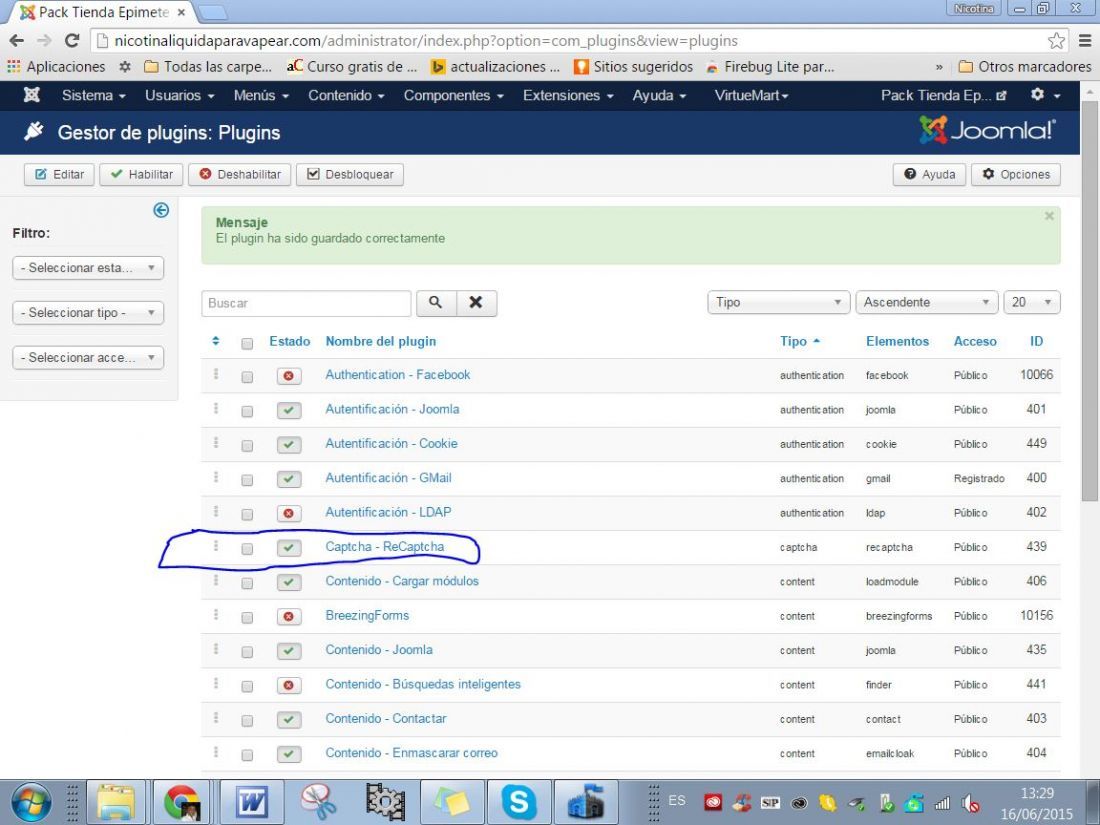Open the Pack Tienda Ep... site link
The height and width of the screenshot is (825, 1100).
[944, 95]
